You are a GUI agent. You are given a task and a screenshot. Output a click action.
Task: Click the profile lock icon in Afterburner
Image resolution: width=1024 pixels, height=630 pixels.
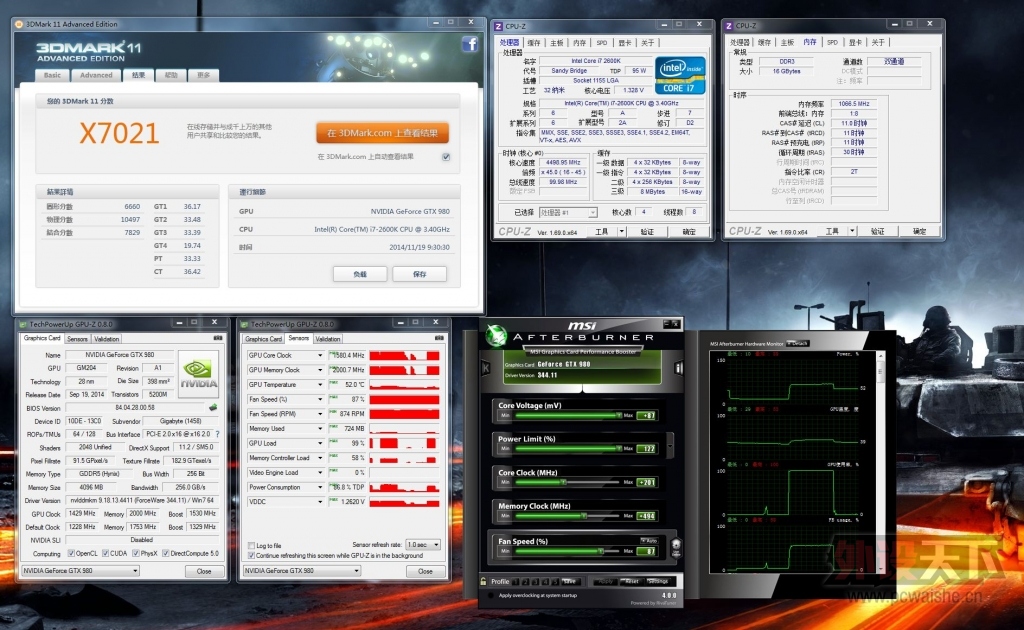tap(483, 581)
